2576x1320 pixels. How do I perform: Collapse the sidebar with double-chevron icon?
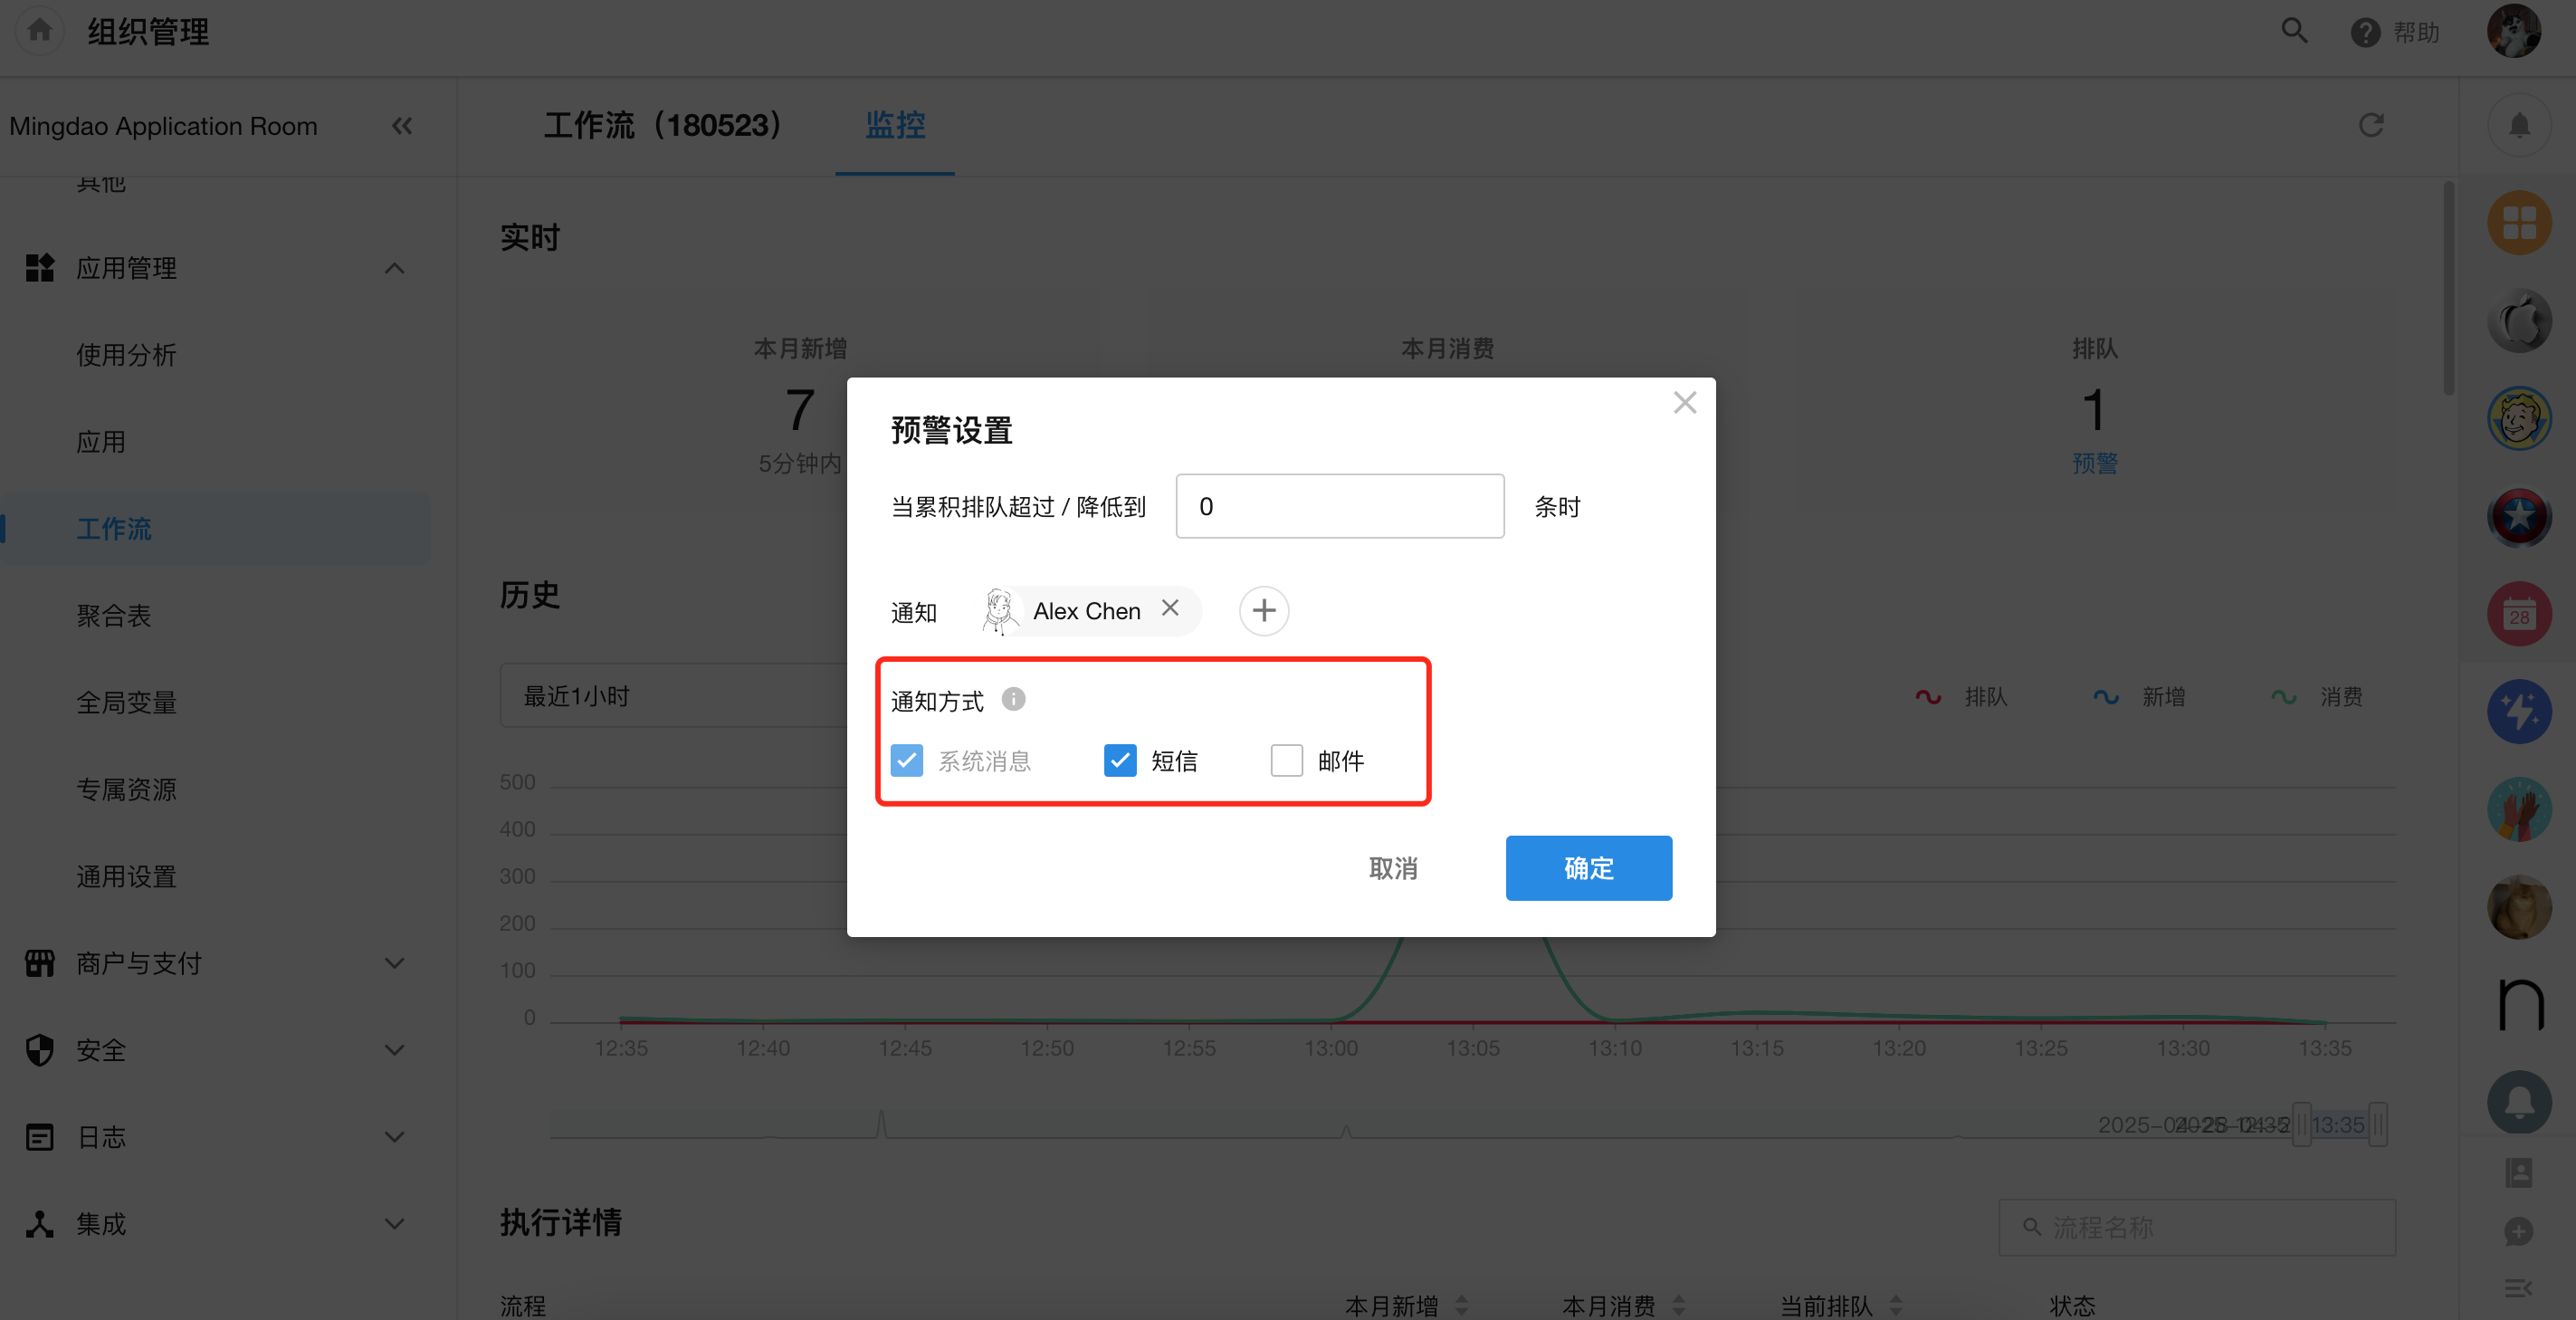click(402, 126)
